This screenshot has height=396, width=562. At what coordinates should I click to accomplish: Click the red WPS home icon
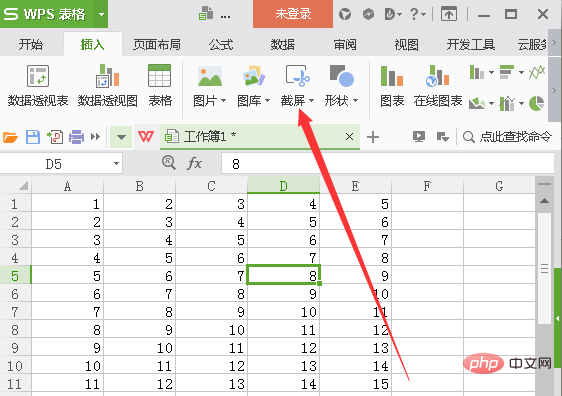[x=146, y=137]
